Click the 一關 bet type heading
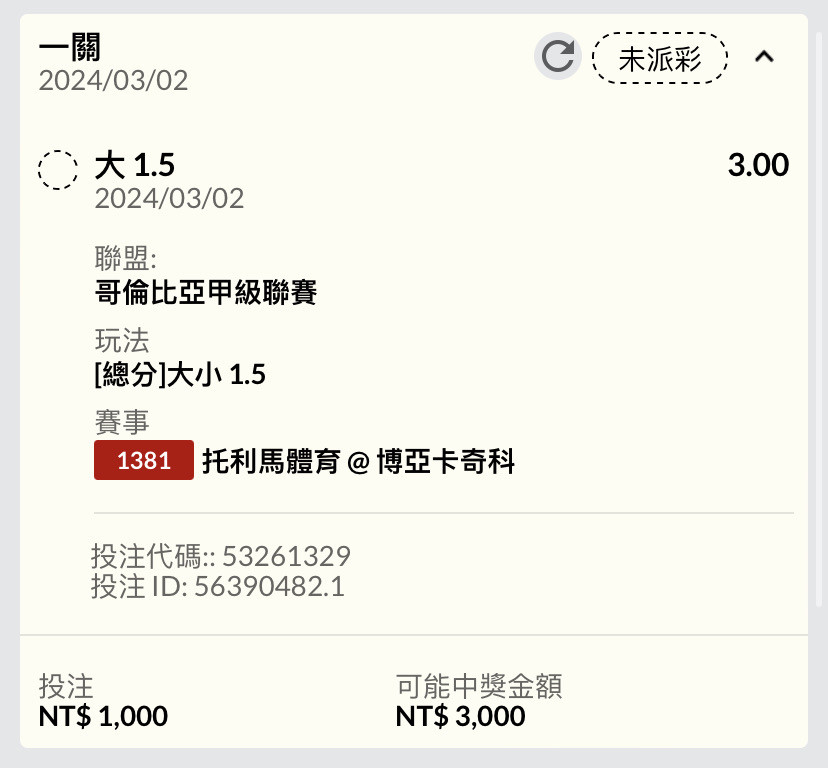 (x=69, y=48)
